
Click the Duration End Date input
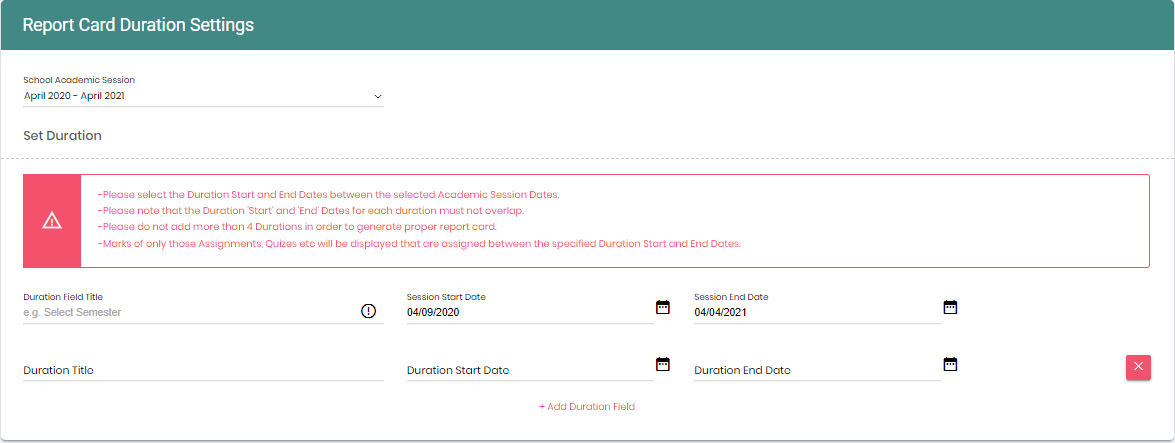[x=817, y=370]
